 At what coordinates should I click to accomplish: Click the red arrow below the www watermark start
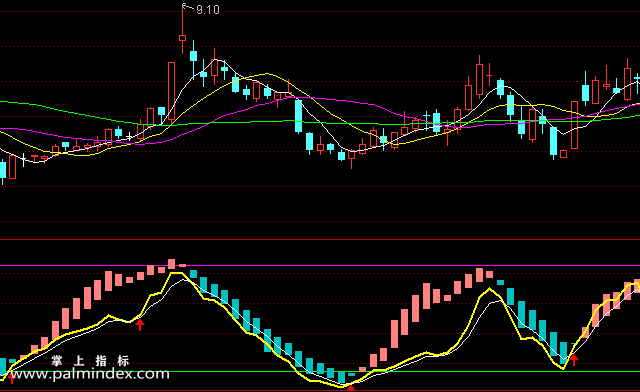click(11, 380)
